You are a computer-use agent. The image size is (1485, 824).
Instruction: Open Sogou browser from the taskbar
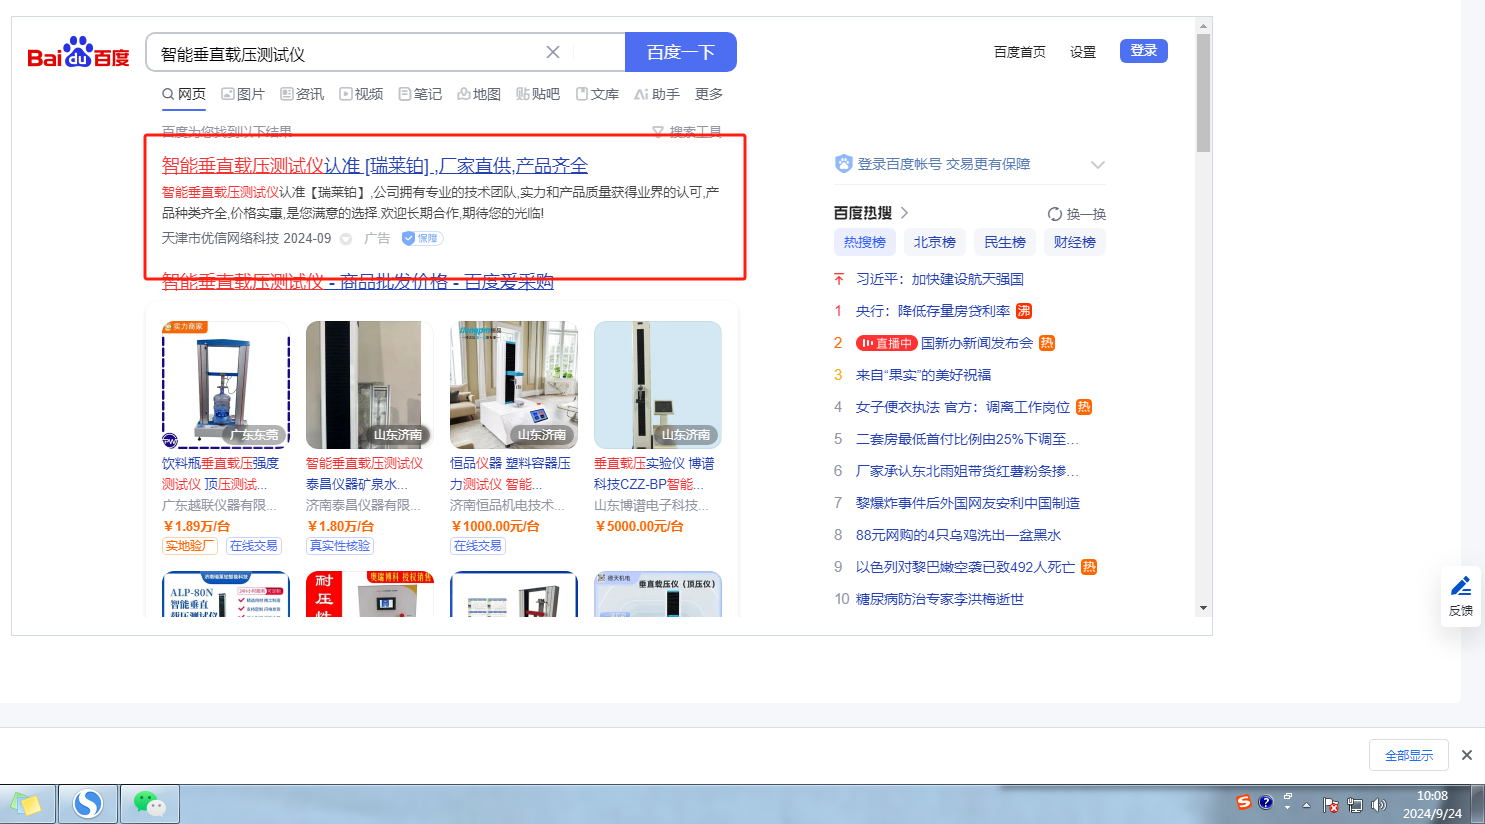(x=88, y=804)
